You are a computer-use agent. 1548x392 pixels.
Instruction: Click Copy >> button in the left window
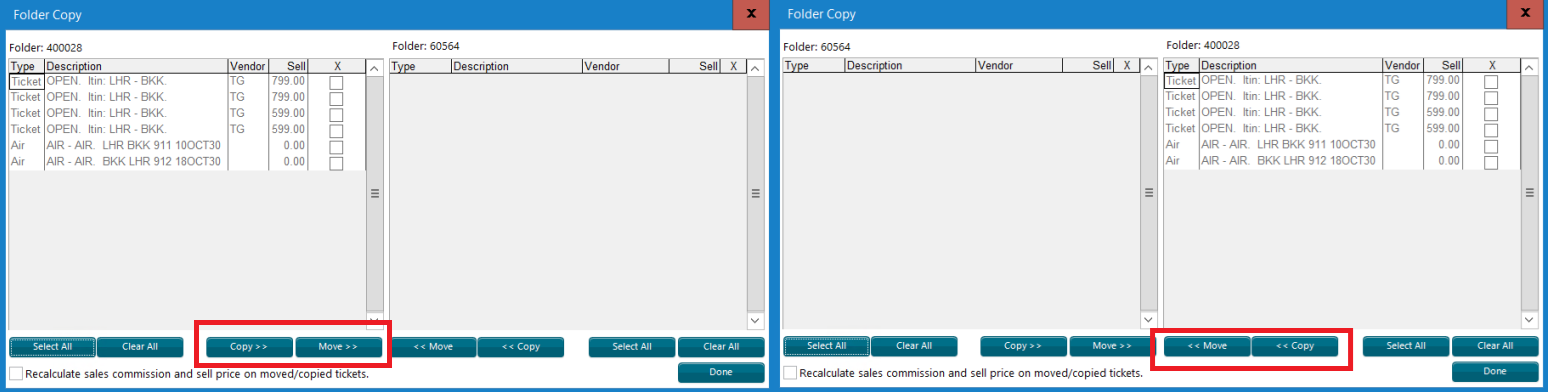pos(249,347)
